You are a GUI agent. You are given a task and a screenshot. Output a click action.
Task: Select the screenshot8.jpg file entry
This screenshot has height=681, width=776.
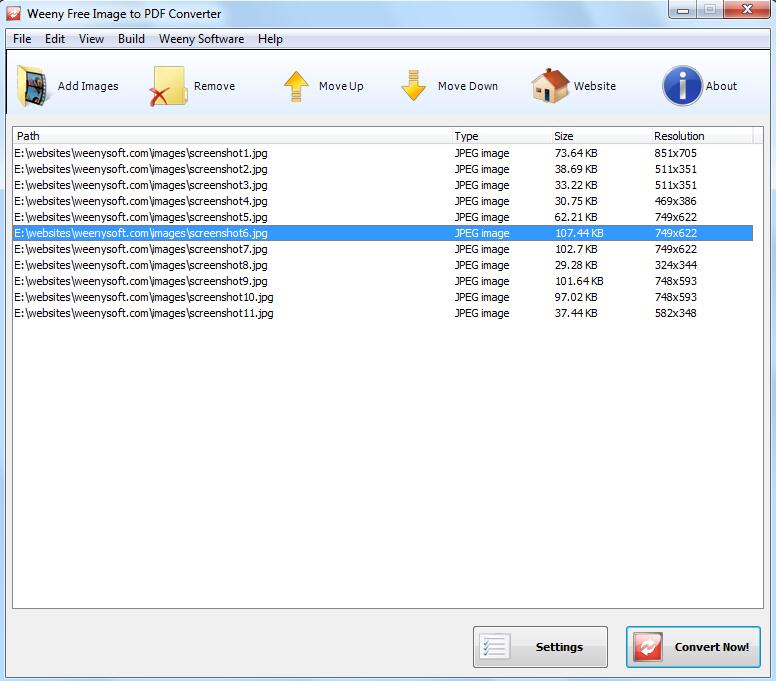(141, 265)
